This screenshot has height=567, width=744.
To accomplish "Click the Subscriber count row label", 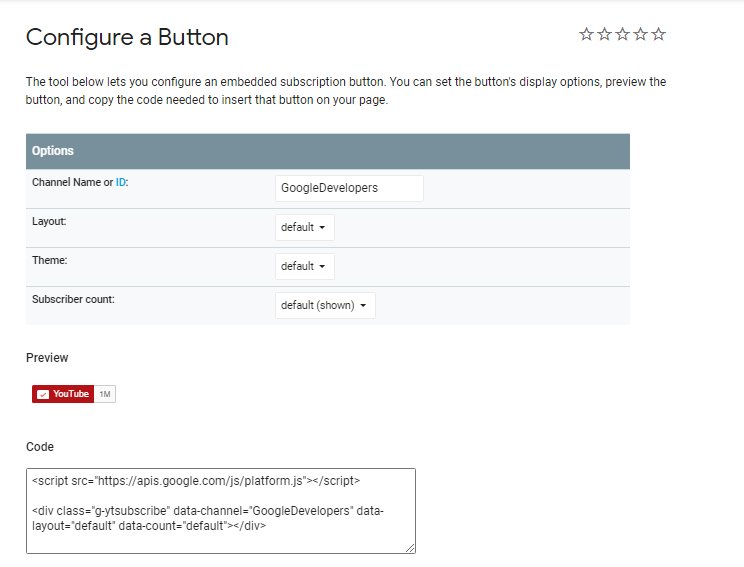I will point(73,299).
